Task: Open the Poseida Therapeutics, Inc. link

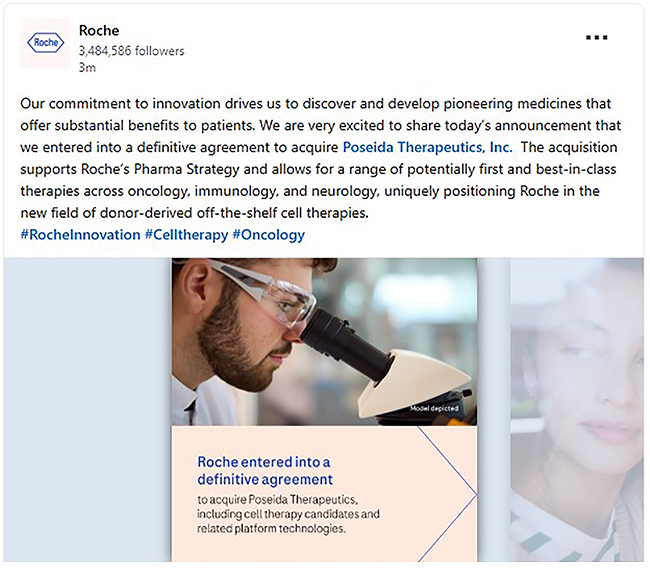Action: (427, 147)
